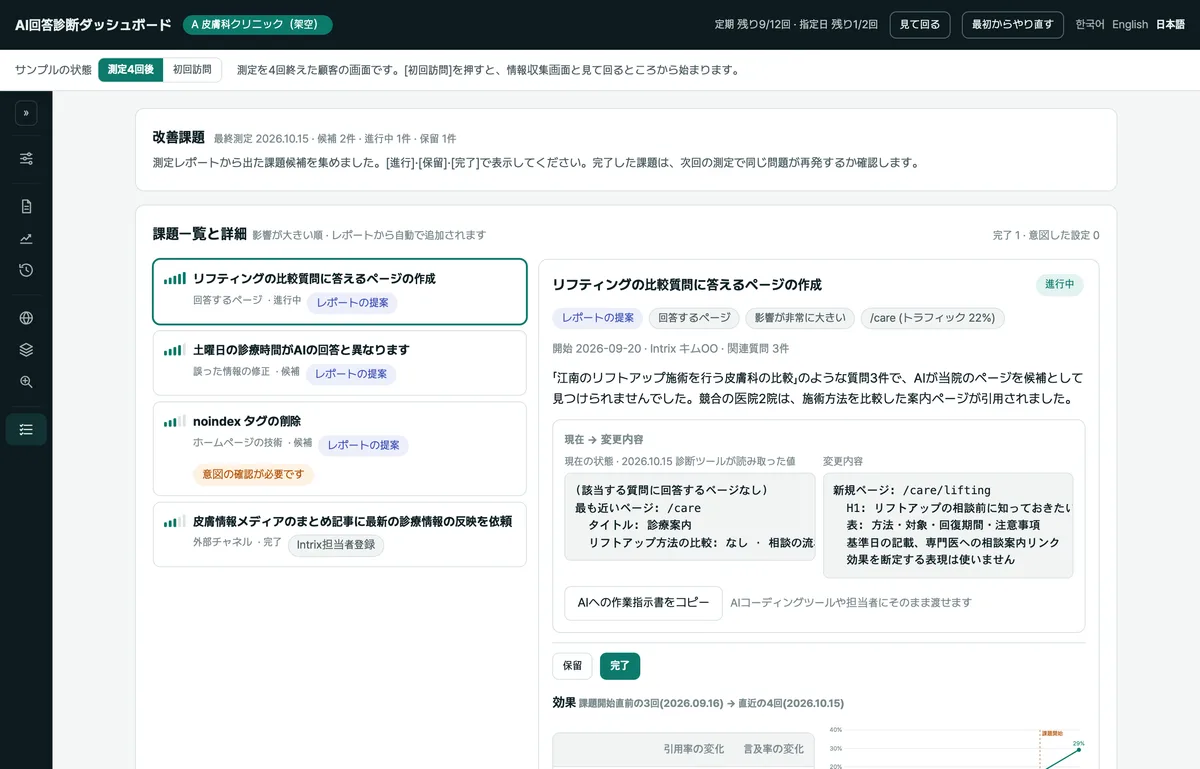The image size is (1200, 769).
Task: Click the 言及率の変化 column header
Action: coord(773,749)
